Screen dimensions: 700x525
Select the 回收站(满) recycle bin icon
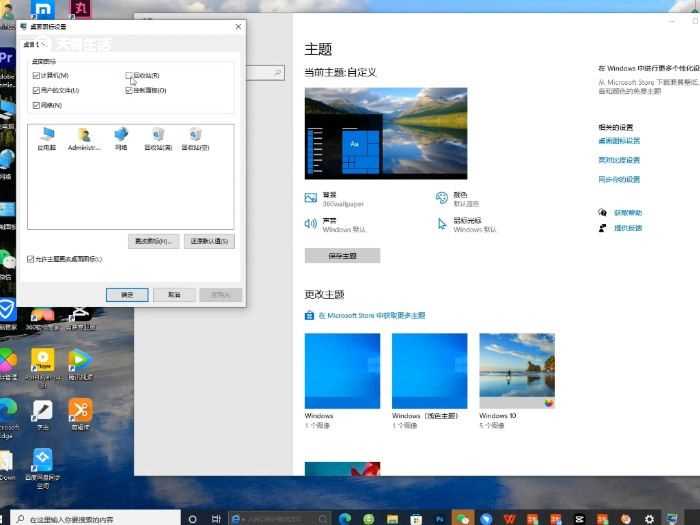tap(158, 136)
